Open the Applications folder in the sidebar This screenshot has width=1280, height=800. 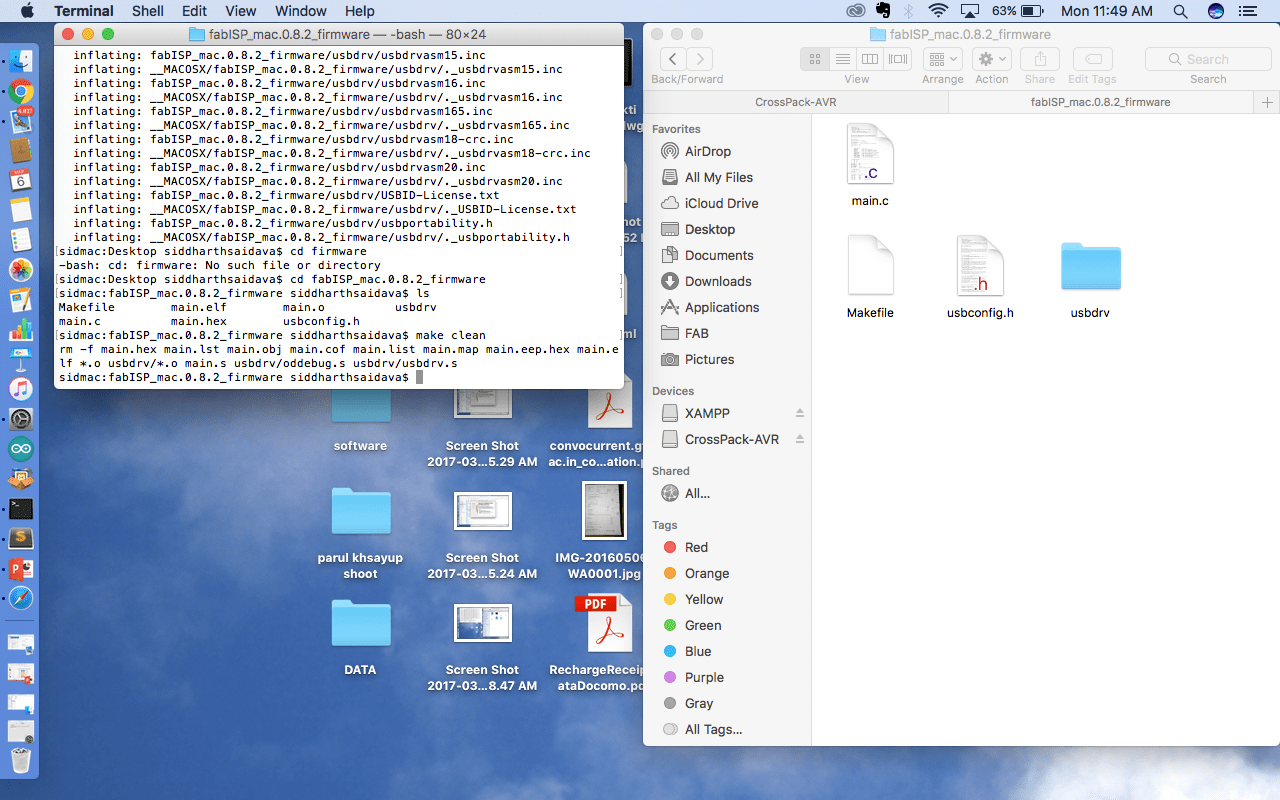722,307
